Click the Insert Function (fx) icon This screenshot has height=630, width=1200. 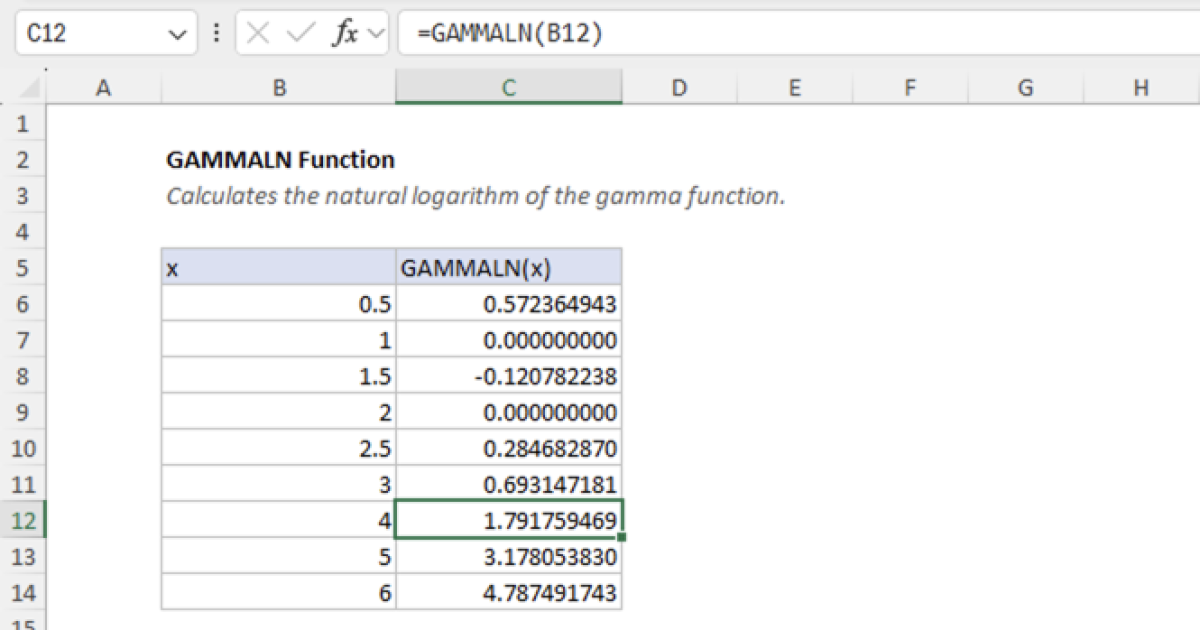point(345,32)
